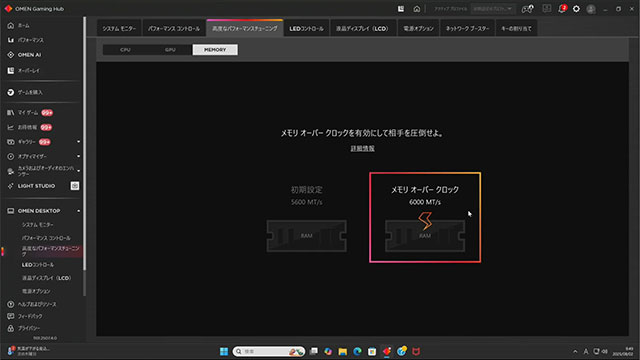640x360 pixels.
Task: Switch to the システム モニター tab
Action: point(119,29)
